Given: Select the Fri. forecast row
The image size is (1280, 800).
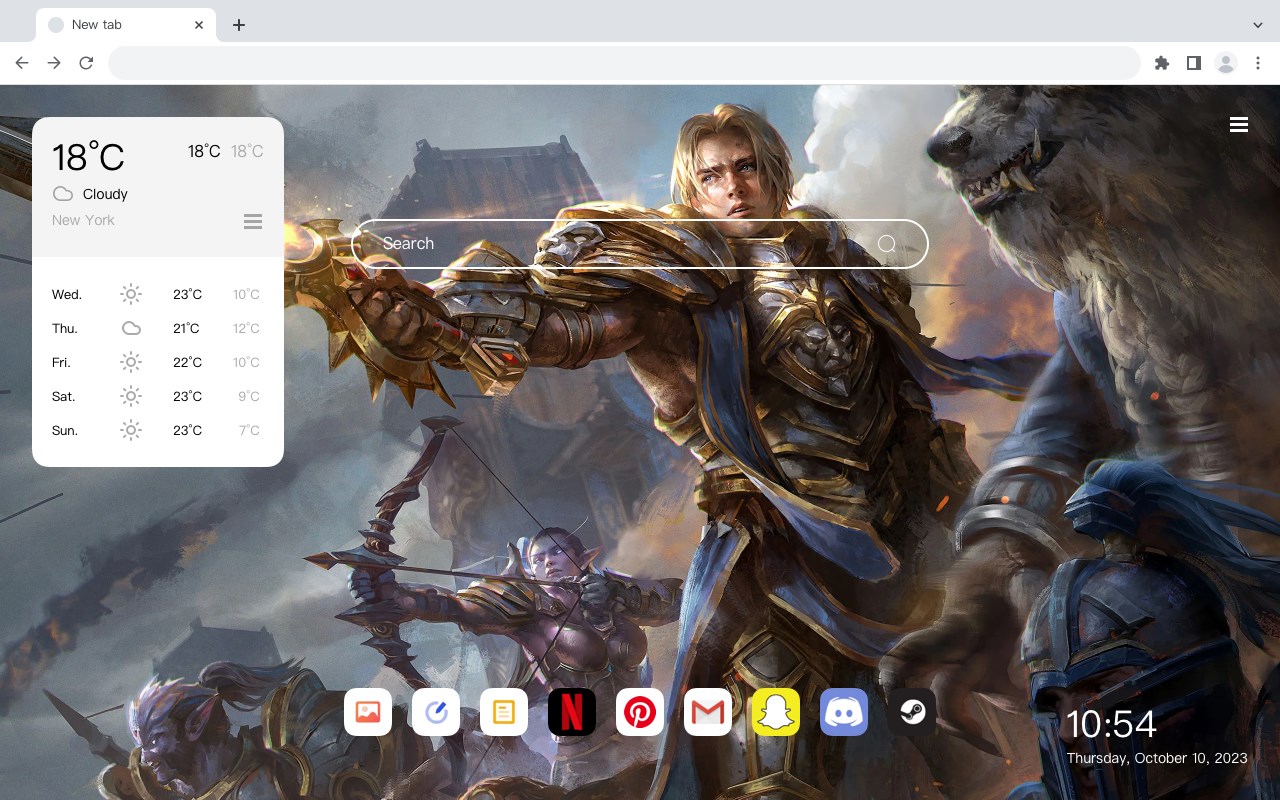Looking at the screenshot, I should [158, 362].
